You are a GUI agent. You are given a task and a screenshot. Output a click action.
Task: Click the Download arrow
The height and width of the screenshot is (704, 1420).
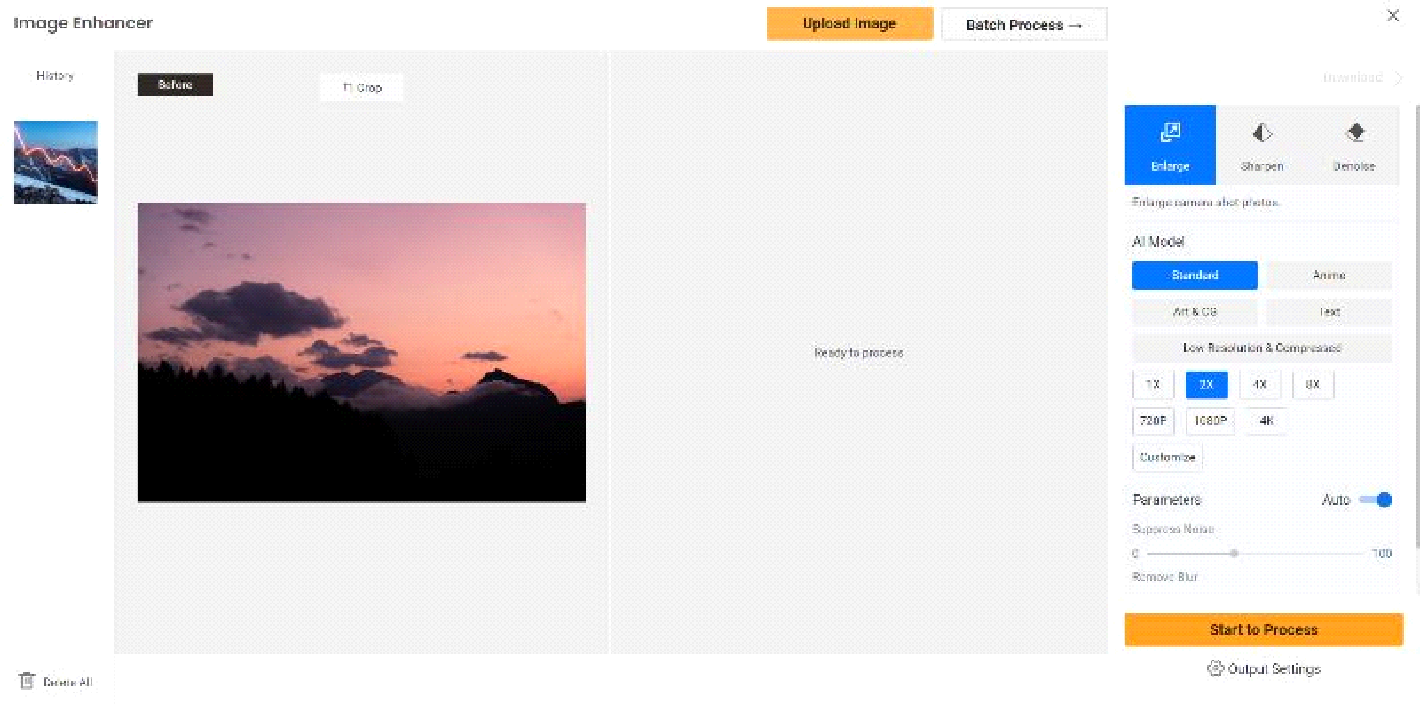tap(1399, 78)
